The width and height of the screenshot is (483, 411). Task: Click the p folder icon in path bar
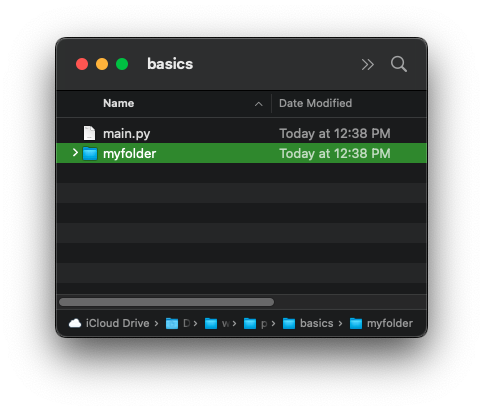point(250,323)
